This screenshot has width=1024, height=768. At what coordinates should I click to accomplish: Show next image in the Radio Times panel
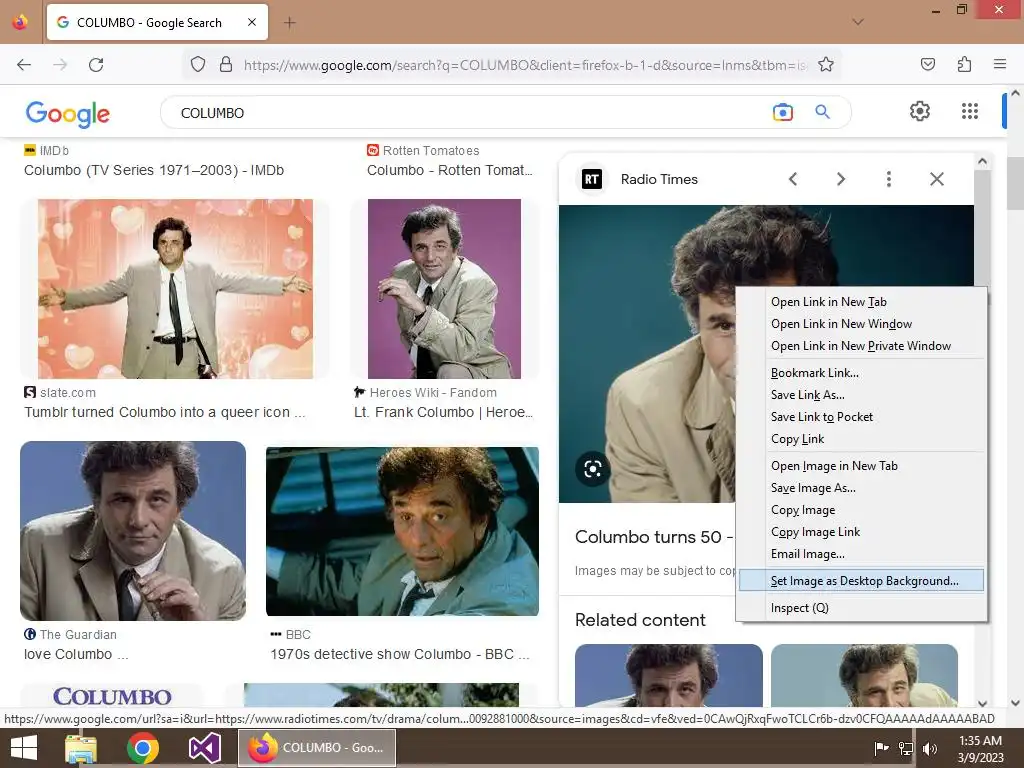pyautogui.click(x=840, y=179)
